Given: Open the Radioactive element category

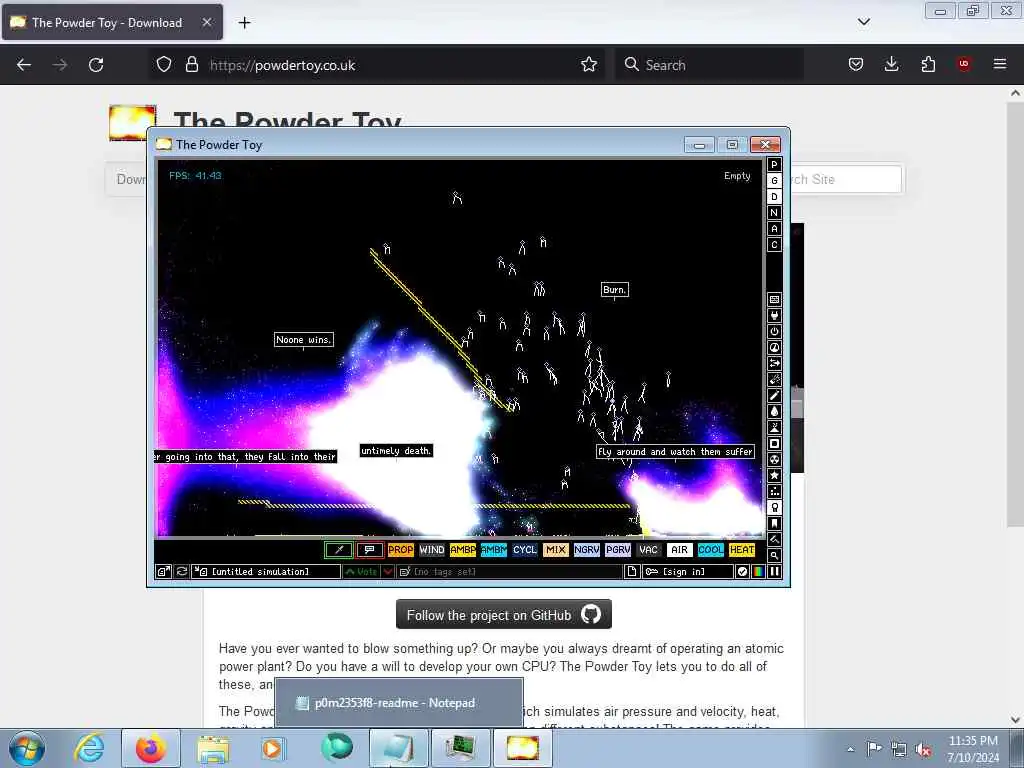Looking at the screenshot, I should [x=775, y=460].
